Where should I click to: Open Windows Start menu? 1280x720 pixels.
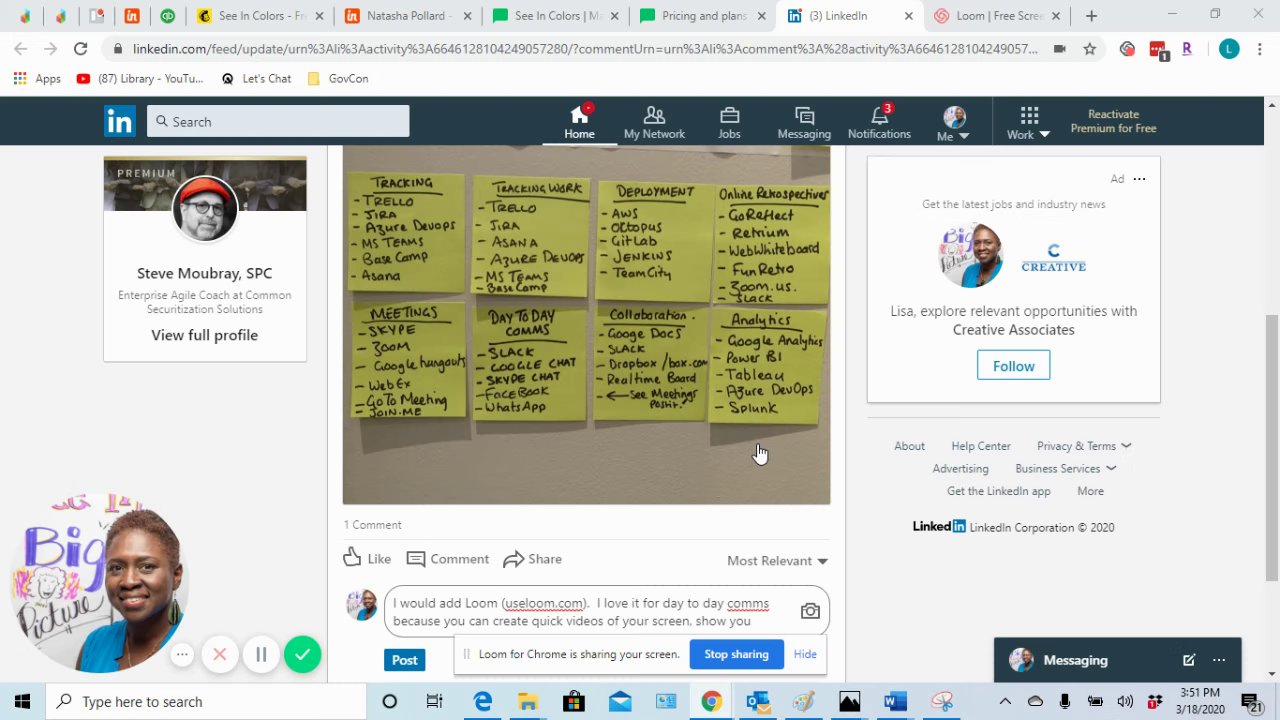[22, 702]
